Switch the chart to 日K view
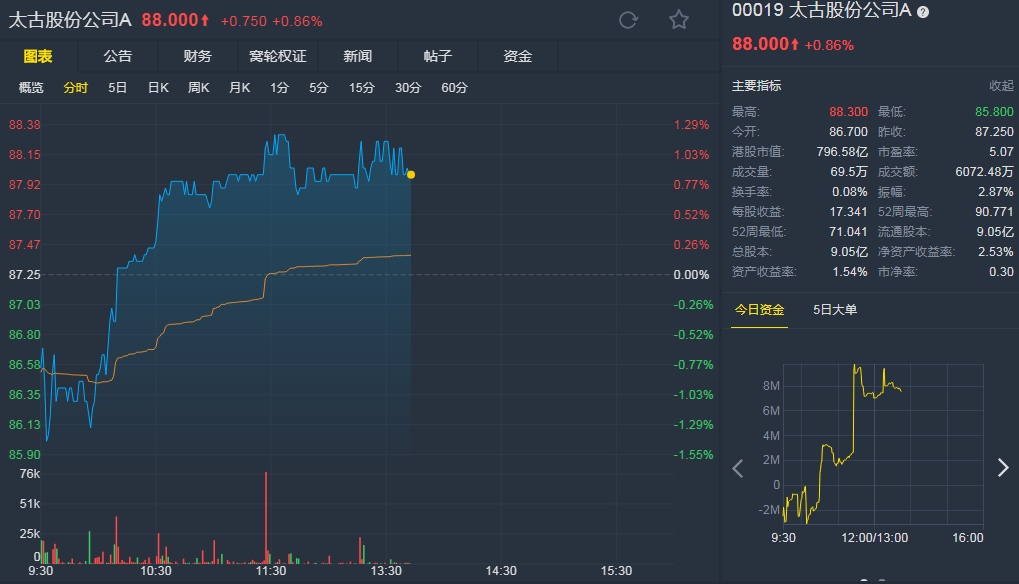This screenshot has width=1019, height=584. 158,88
